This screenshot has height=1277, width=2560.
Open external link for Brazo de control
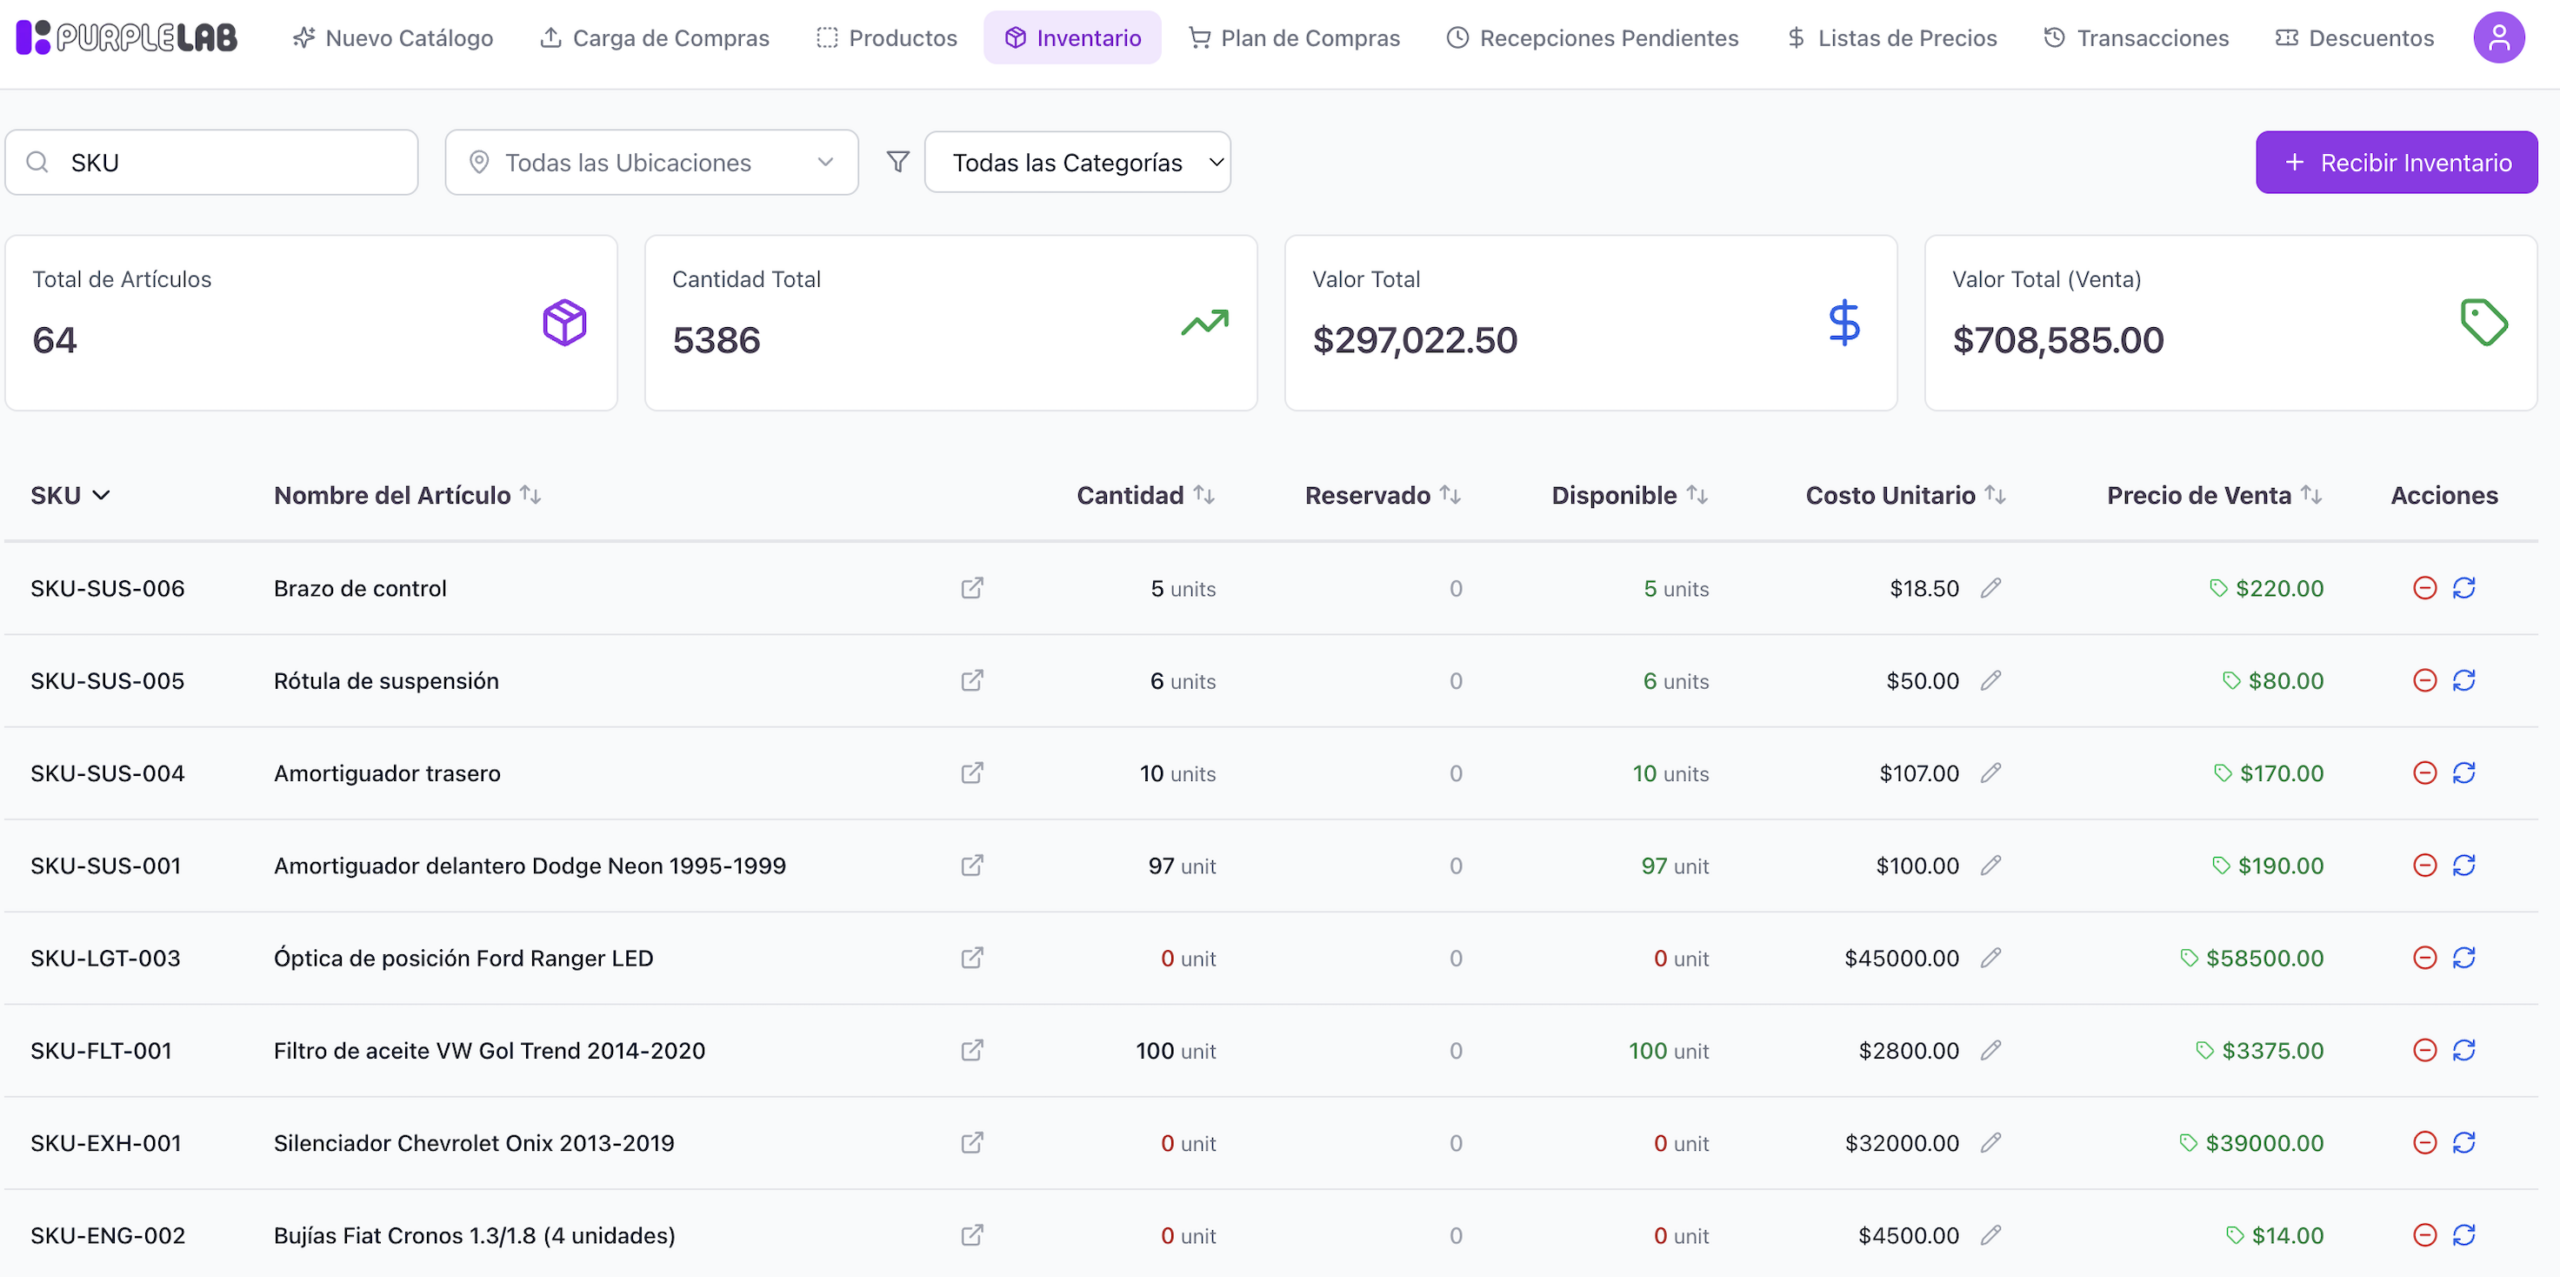[x=972, y=588]
